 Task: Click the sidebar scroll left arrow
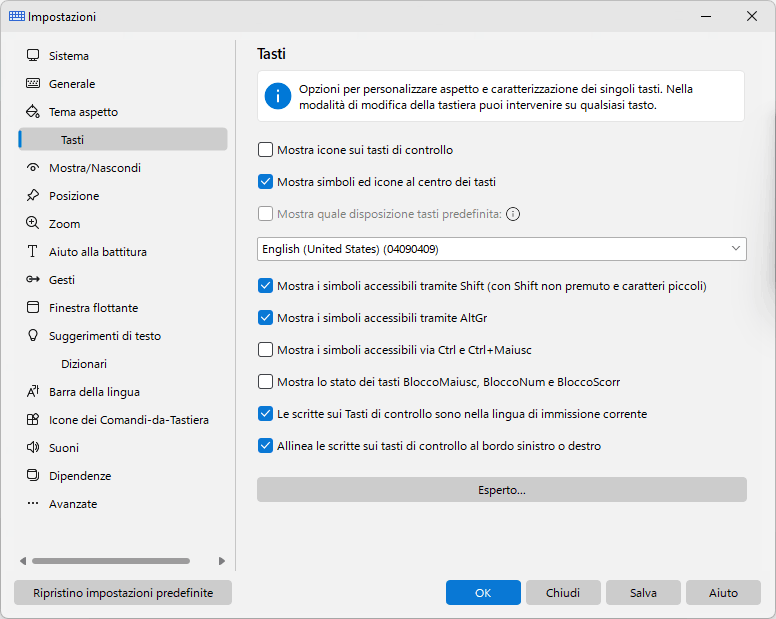pos(23,561)
